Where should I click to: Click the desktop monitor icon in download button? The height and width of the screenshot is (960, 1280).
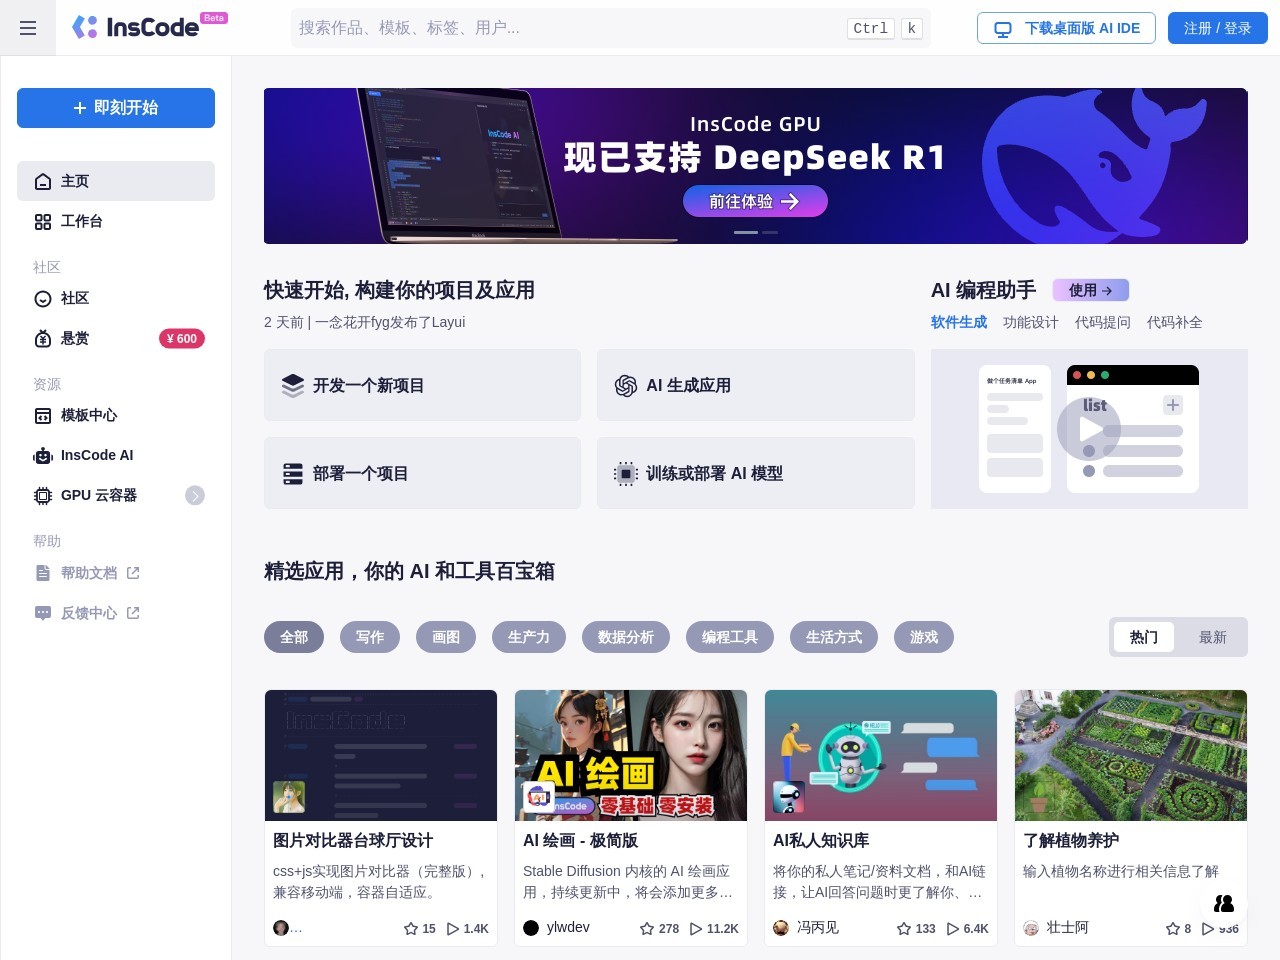[x=1003, y=29]
